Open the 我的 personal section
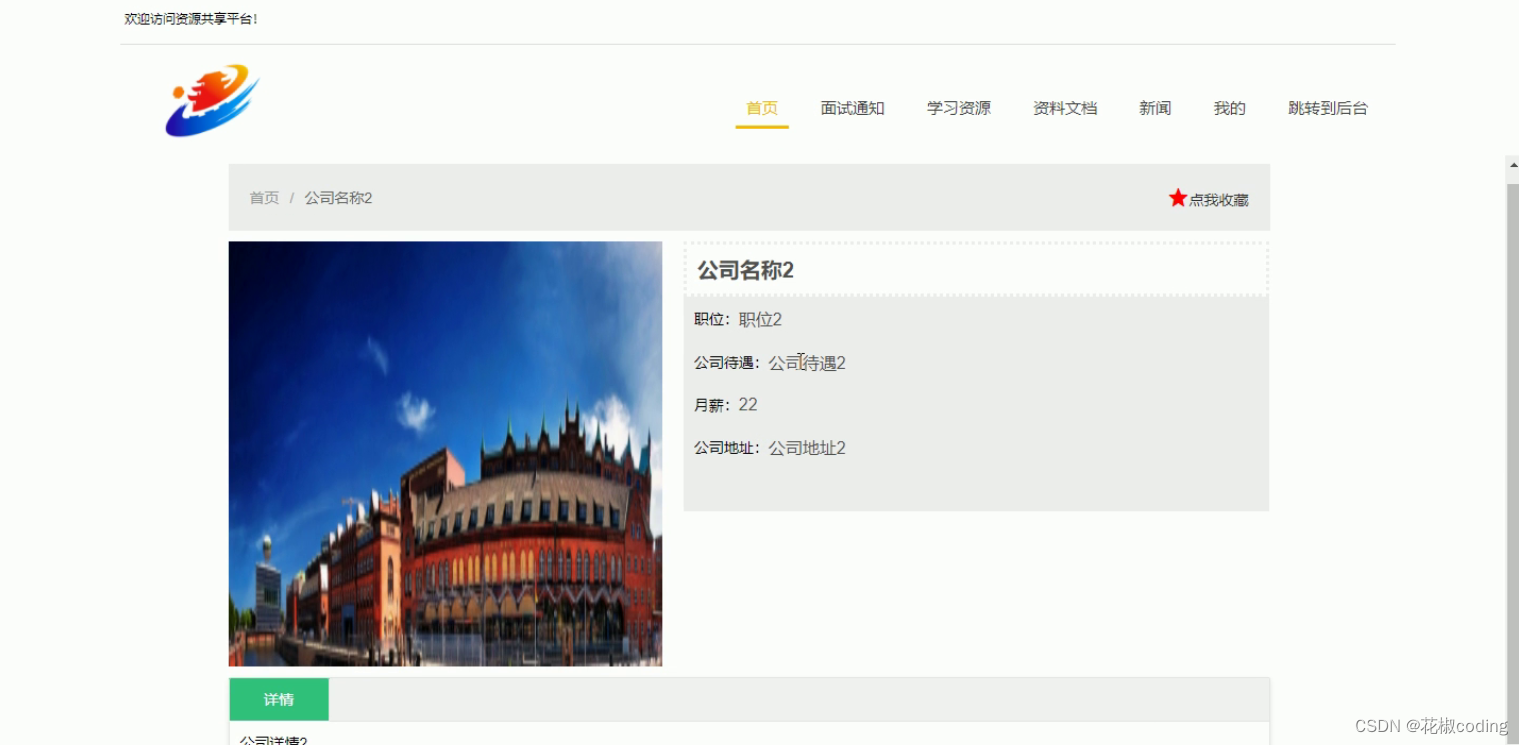The height and width of the screenshot is (745, 1523). pyautogui.click(x=1228, y=108)
